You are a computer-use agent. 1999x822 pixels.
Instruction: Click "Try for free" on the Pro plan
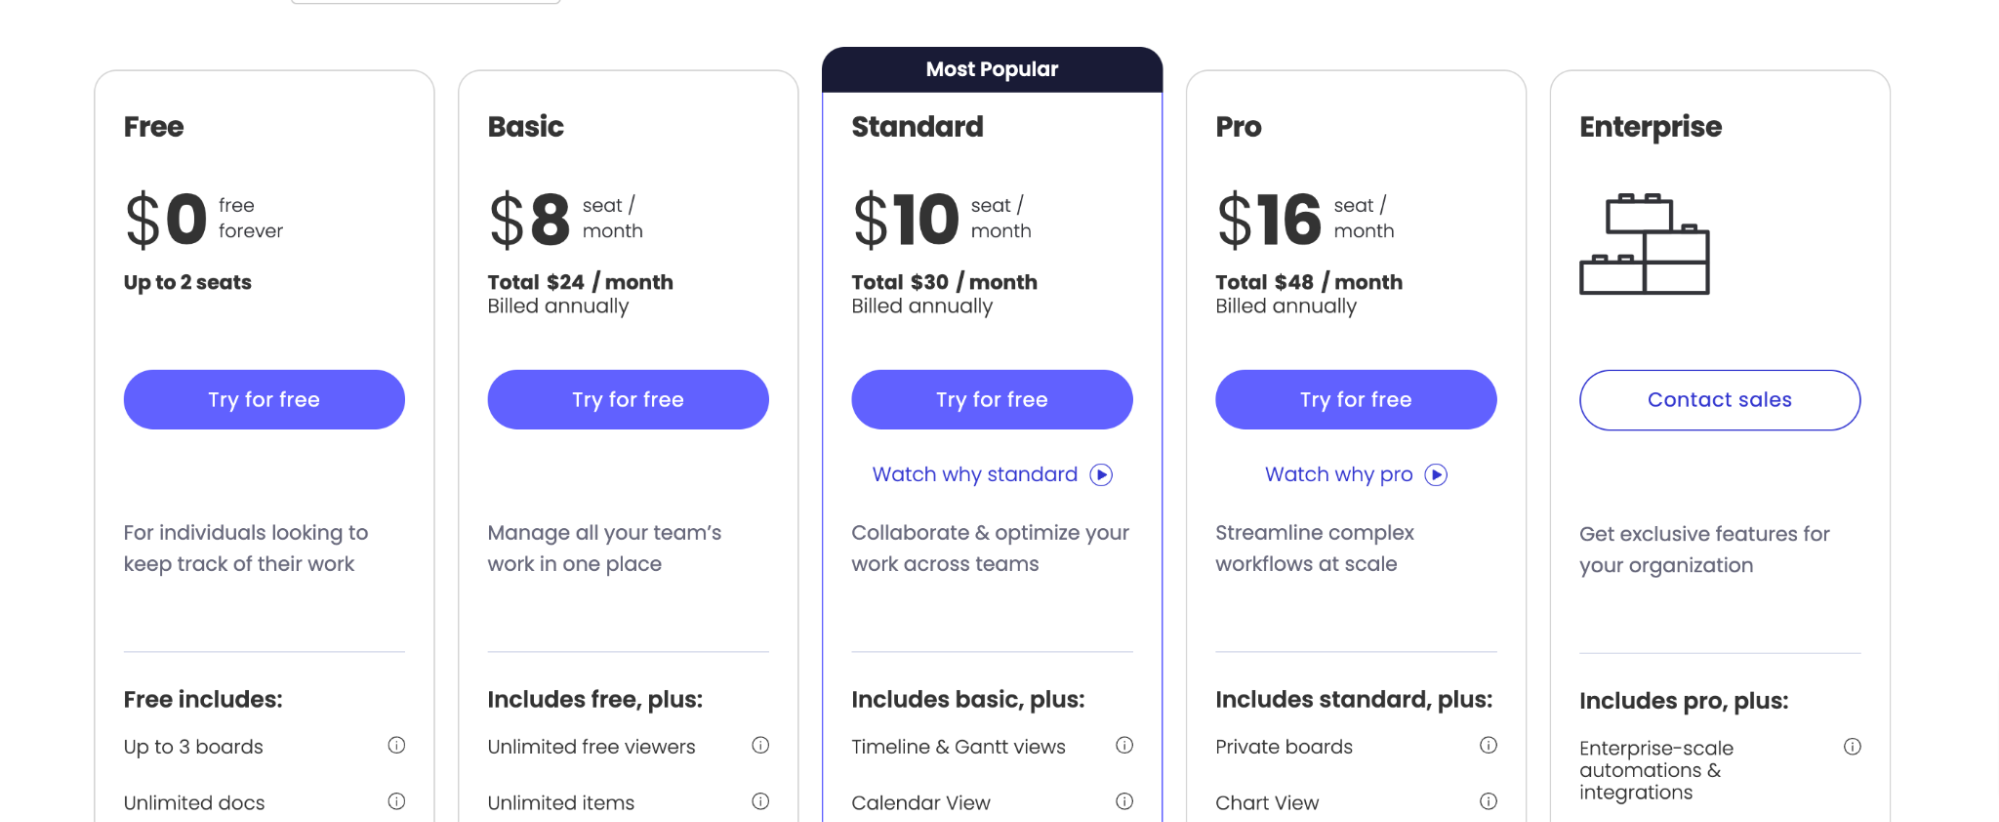click(x=1355, y=399)
